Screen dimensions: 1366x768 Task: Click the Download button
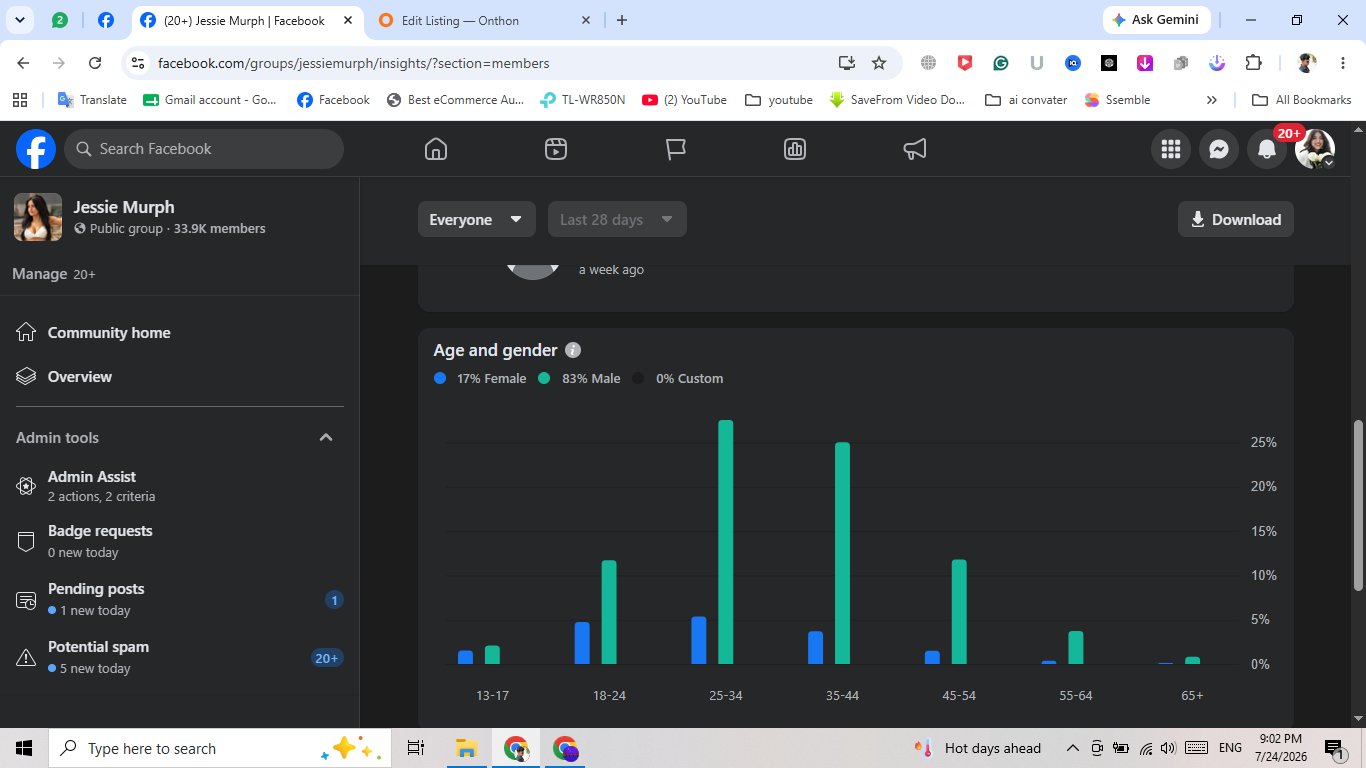tap(1236, 220)
